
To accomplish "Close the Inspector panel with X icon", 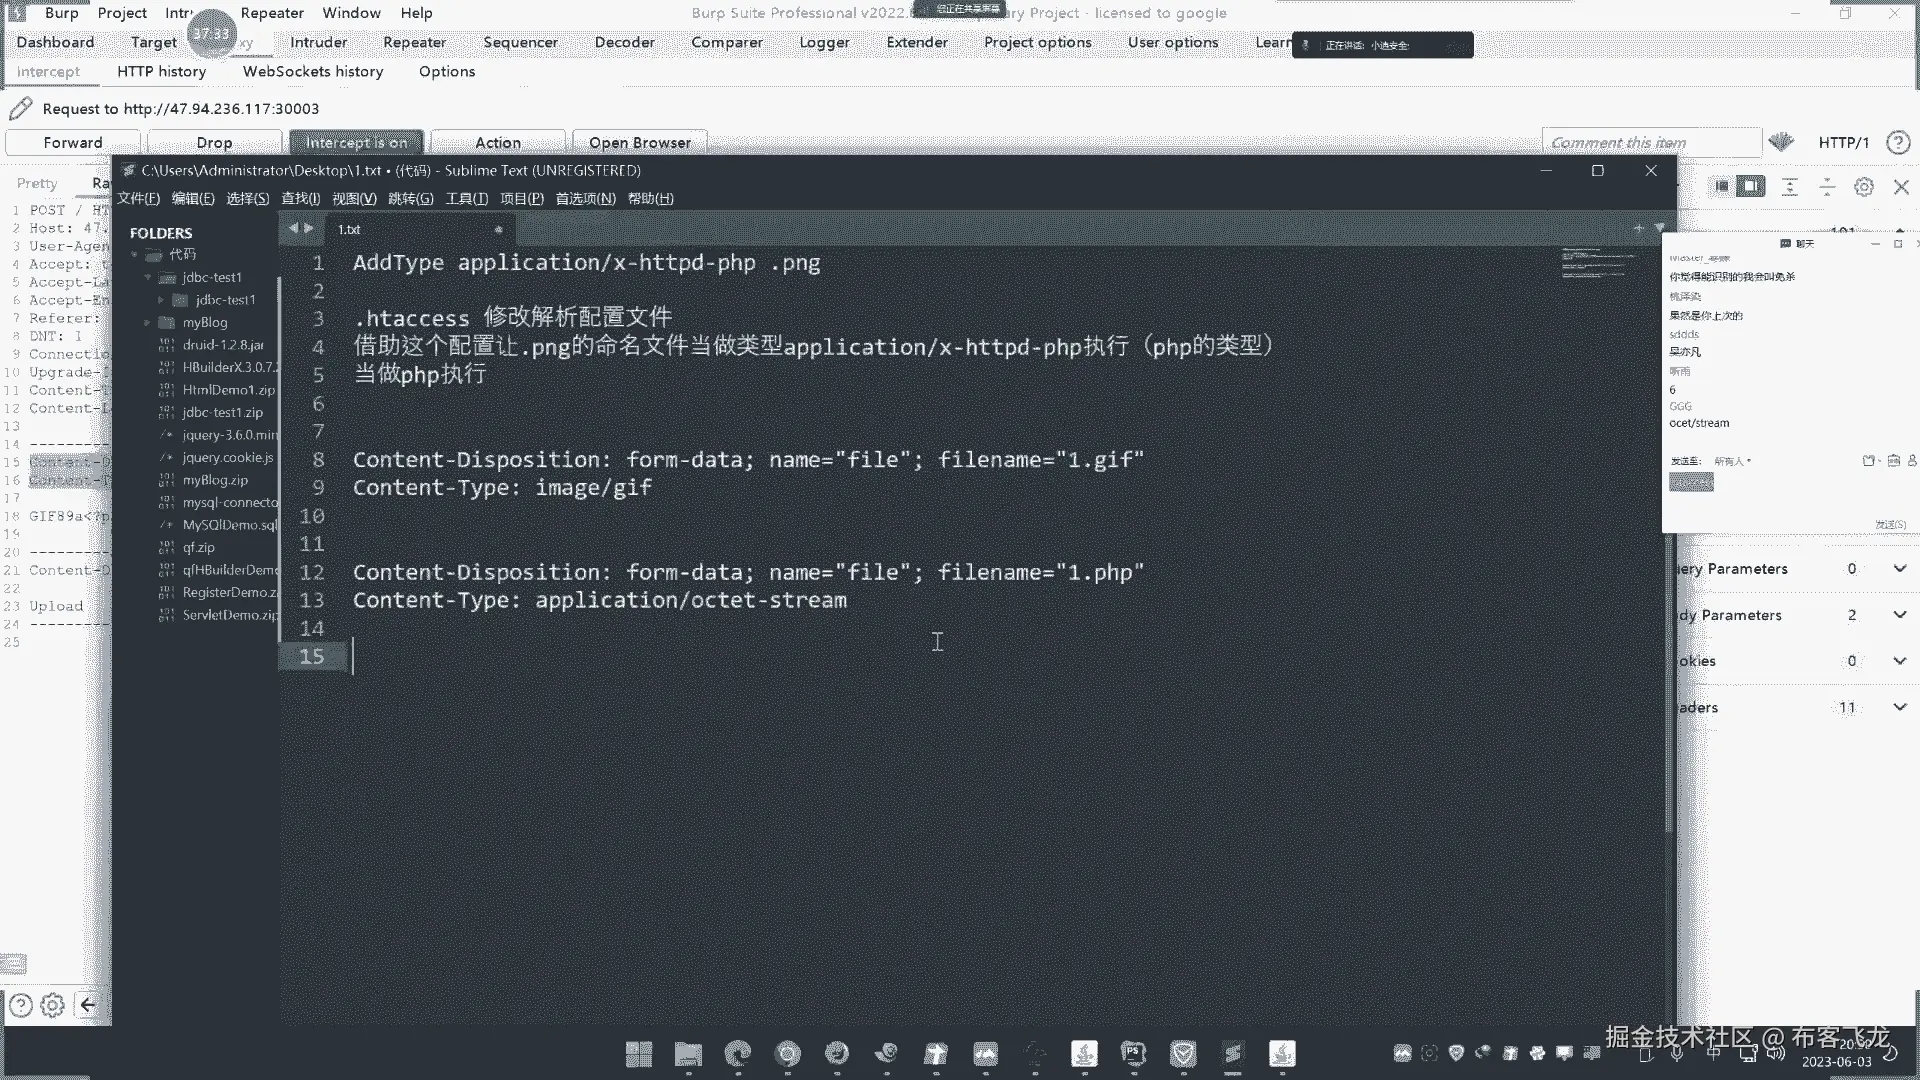I will [x=1901, y=187].
